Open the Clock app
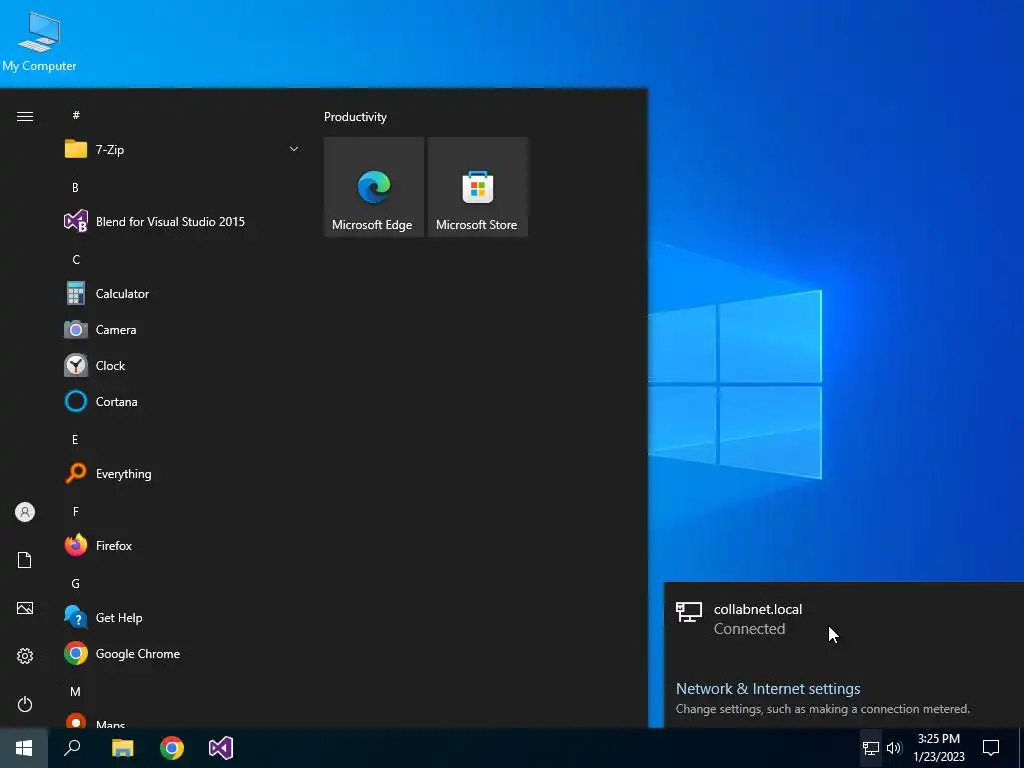The width and height of the screenshot is (1024, 768). (183, 366)
